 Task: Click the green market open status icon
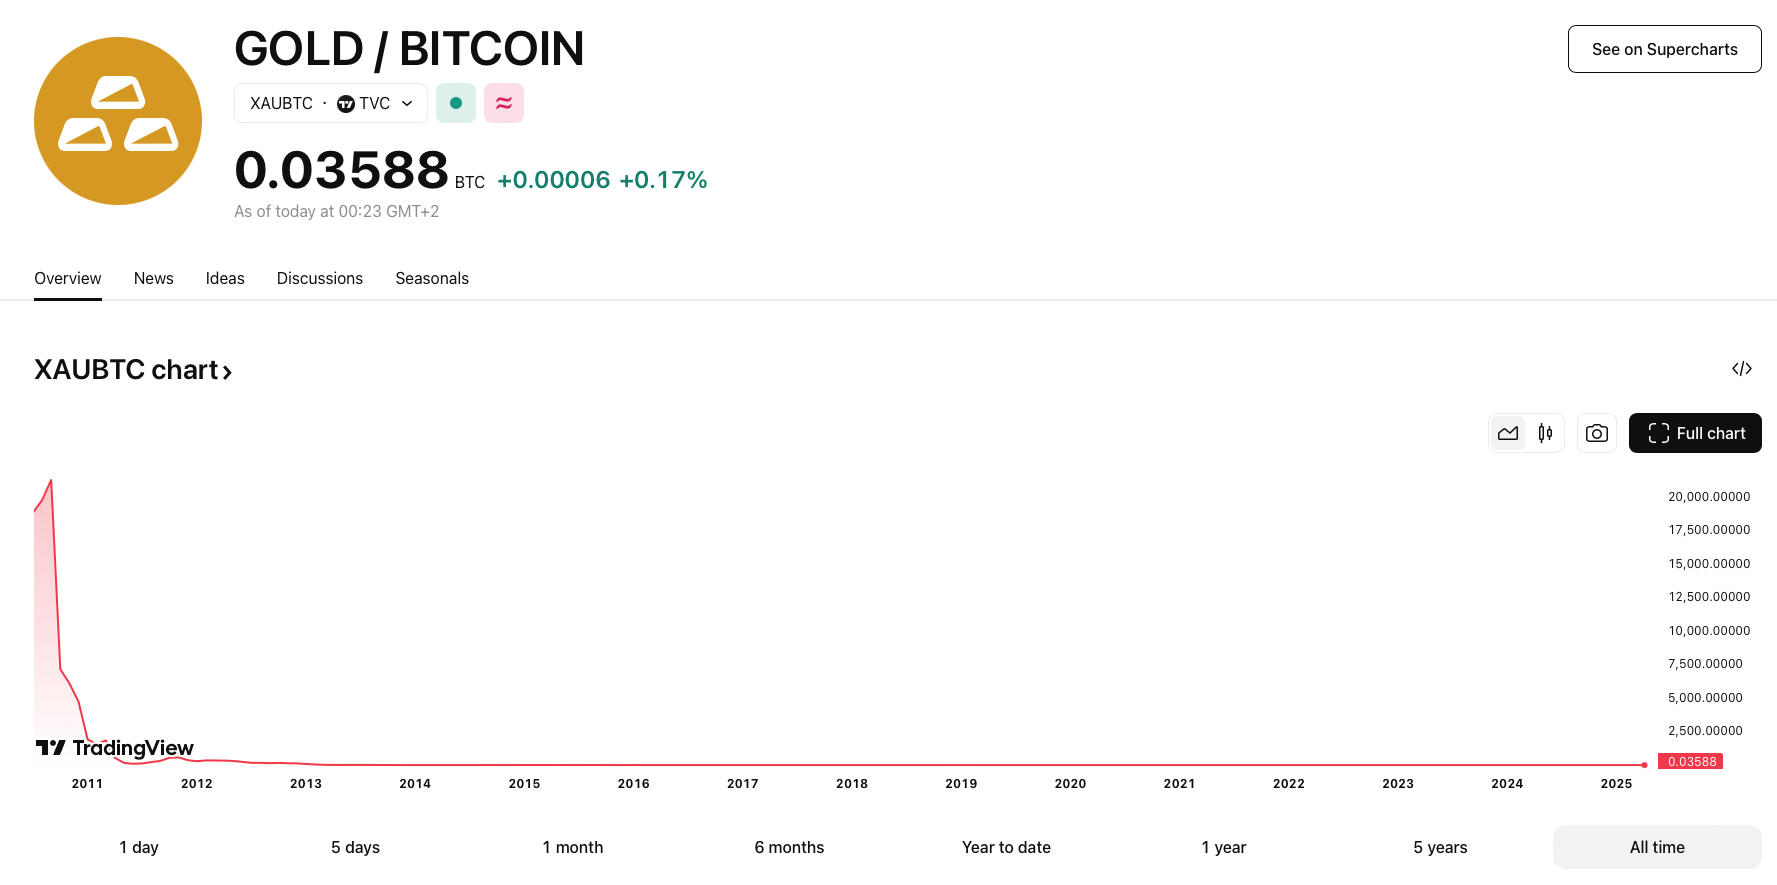tap(456, 103)
